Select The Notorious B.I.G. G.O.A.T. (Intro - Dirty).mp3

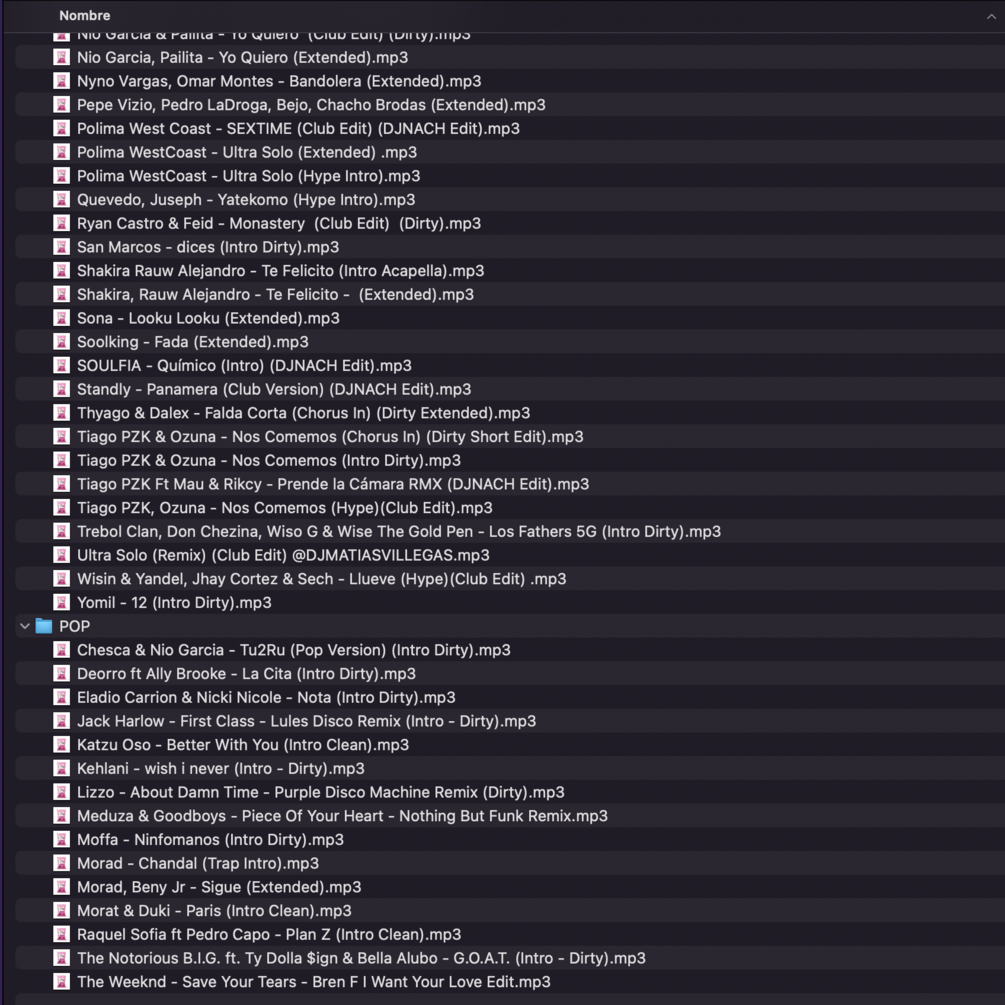point(361,959)
